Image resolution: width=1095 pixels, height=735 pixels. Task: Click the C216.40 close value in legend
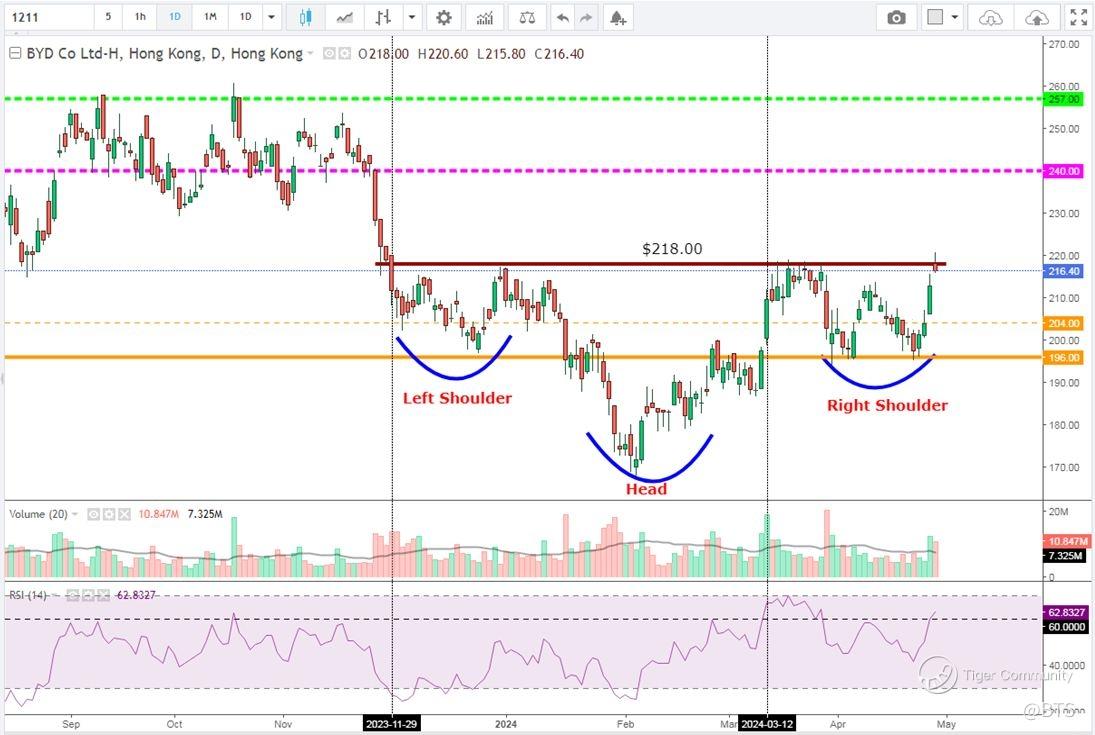coord(559,54)
